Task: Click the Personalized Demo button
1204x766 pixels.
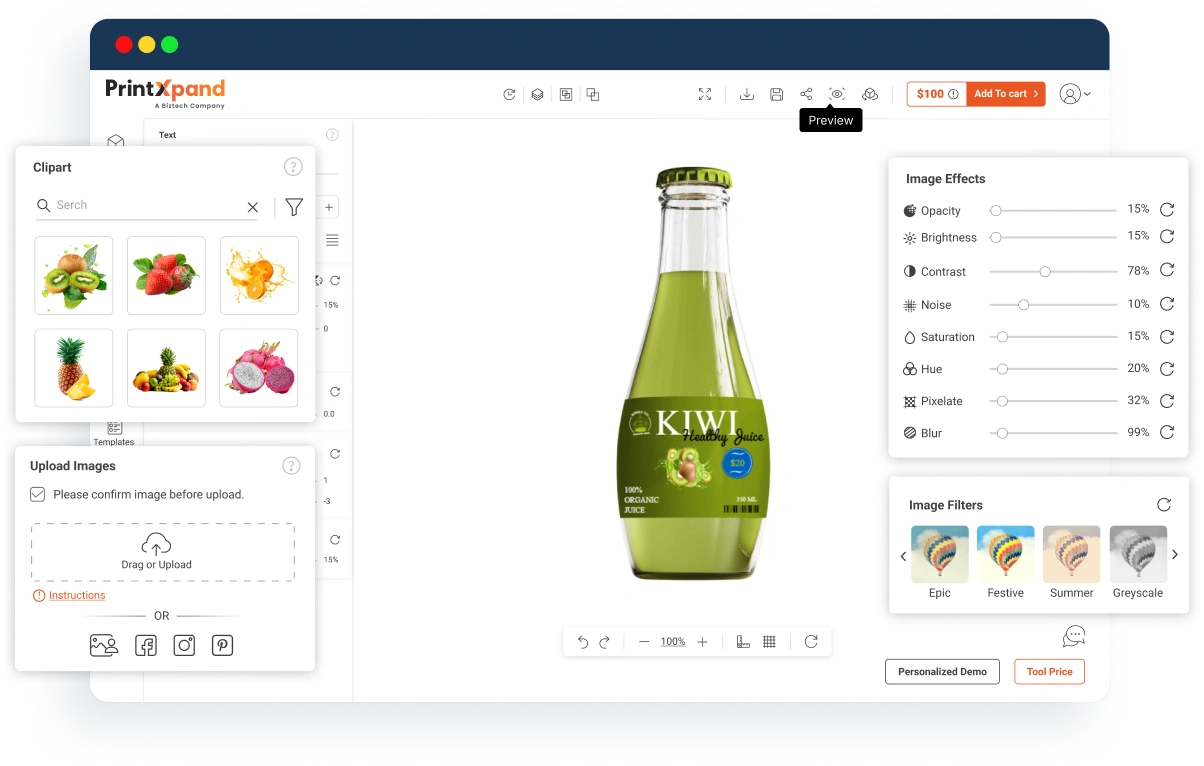Action: coord(942,672)
